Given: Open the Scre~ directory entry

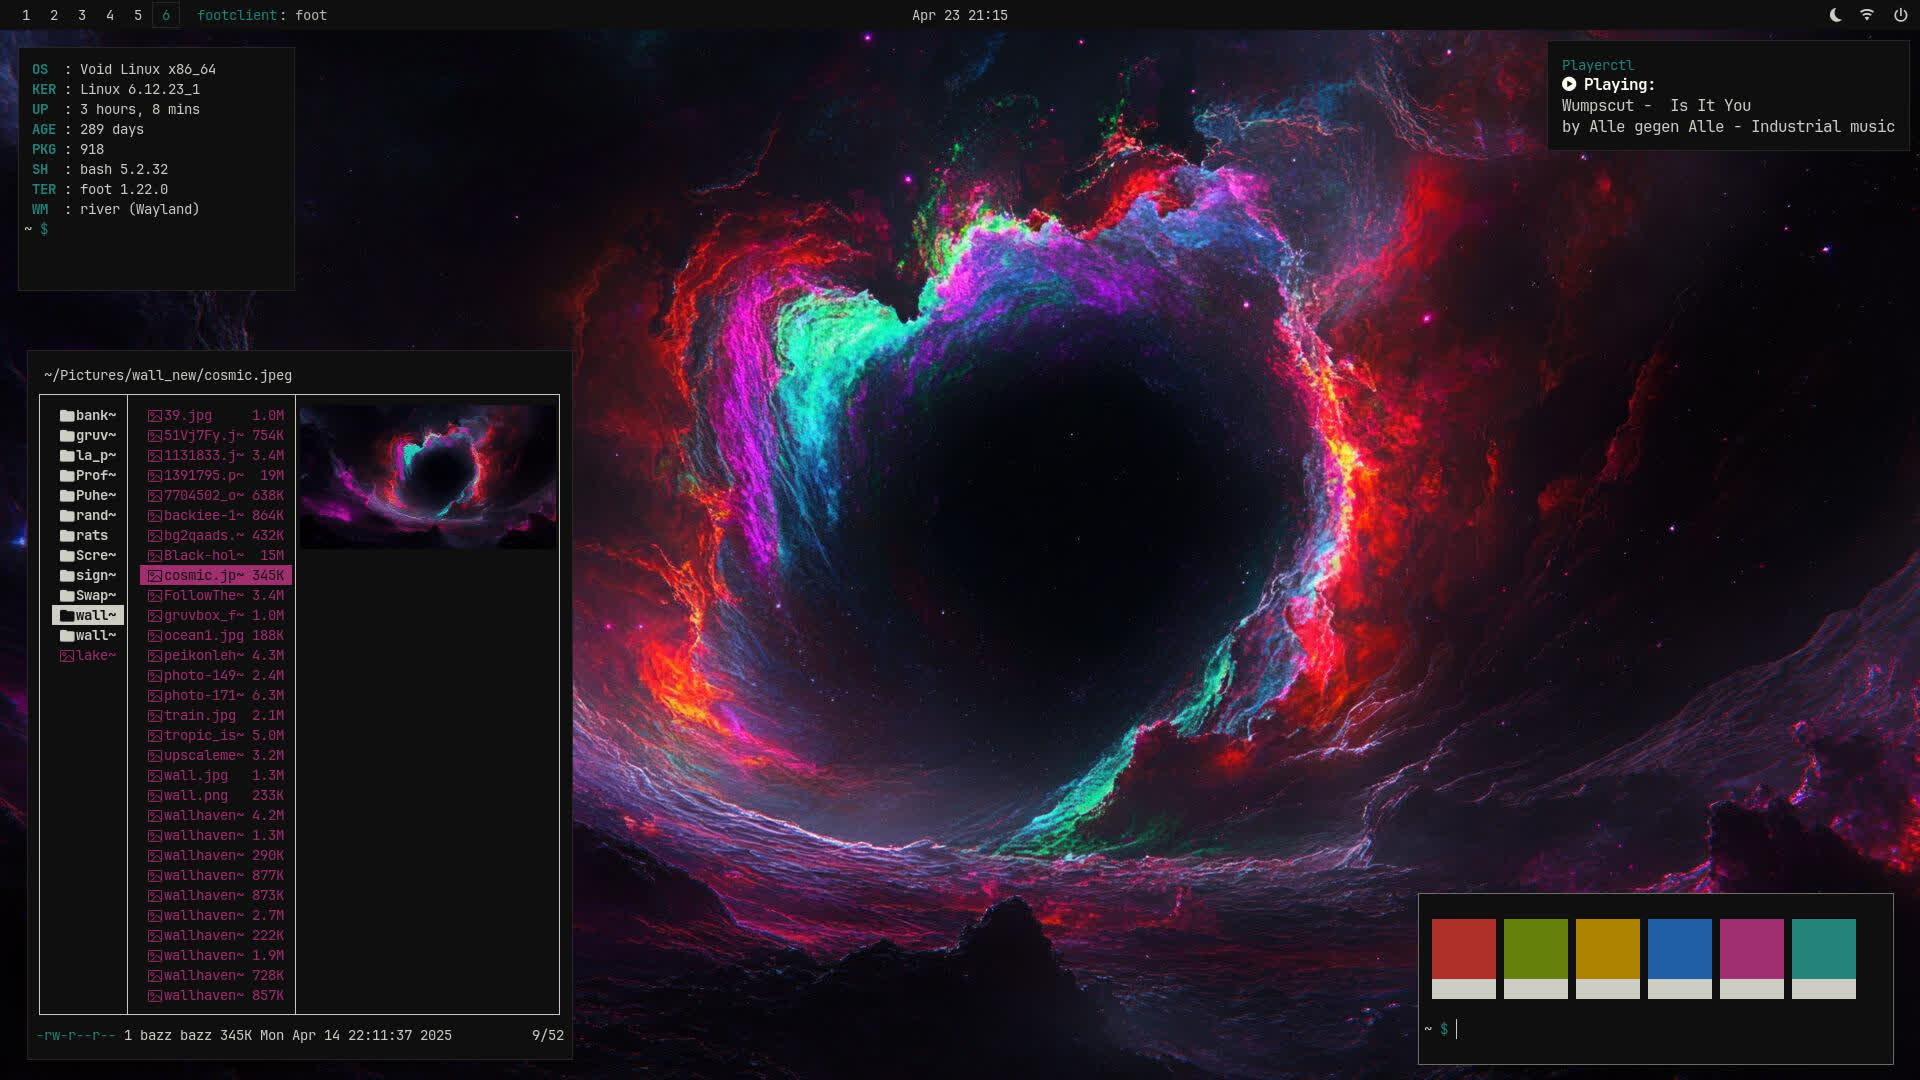Looking at the screenshot, I should pos(88,556).
